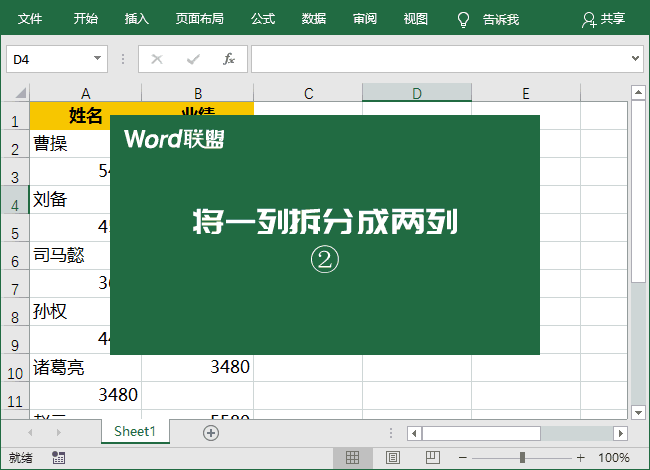
Task: Select row 11 header
Action: point(15,396)
